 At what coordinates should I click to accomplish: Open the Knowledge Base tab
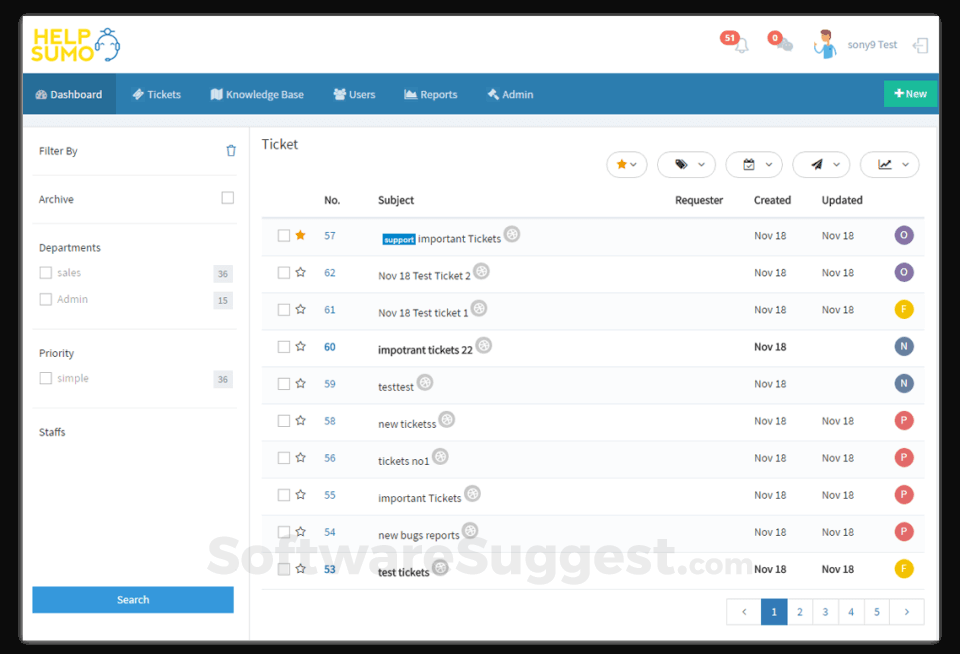[257, 94]
